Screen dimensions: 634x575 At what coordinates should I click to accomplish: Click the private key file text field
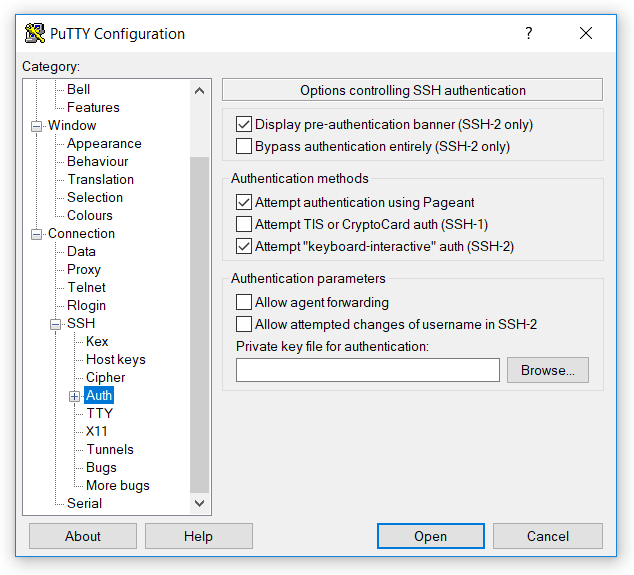pos(367,370)
